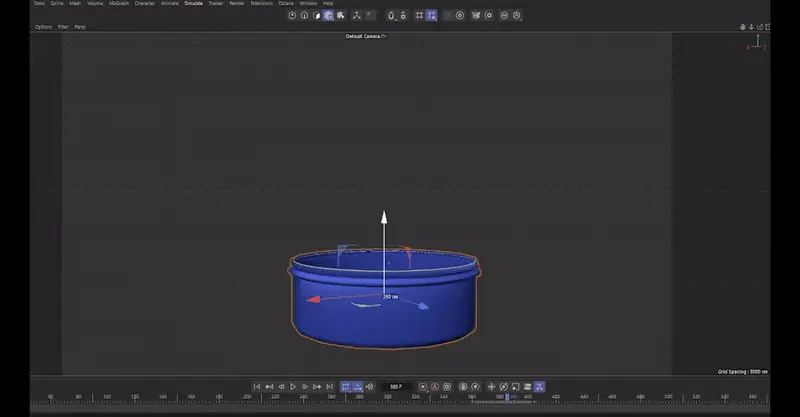Select the Points mode icon in top toolbar

(292, 15)
